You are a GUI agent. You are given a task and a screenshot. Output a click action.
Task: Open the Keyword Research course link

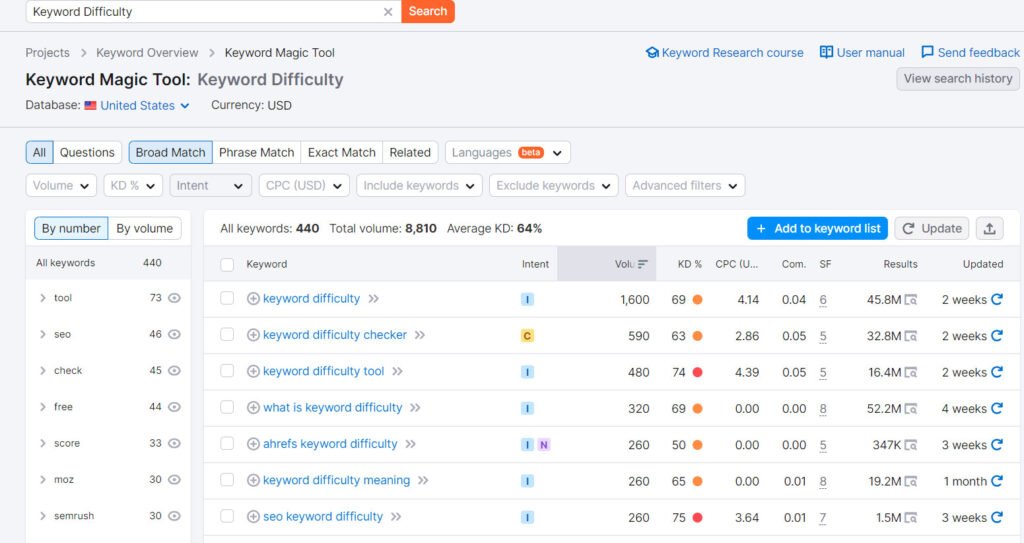(x=724, y=53)
